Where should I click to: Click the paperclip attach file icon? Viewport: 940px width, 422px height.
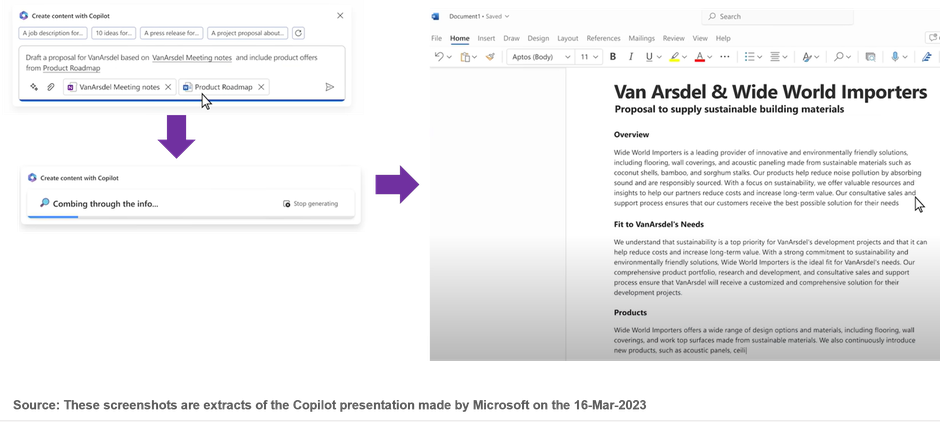51,87
